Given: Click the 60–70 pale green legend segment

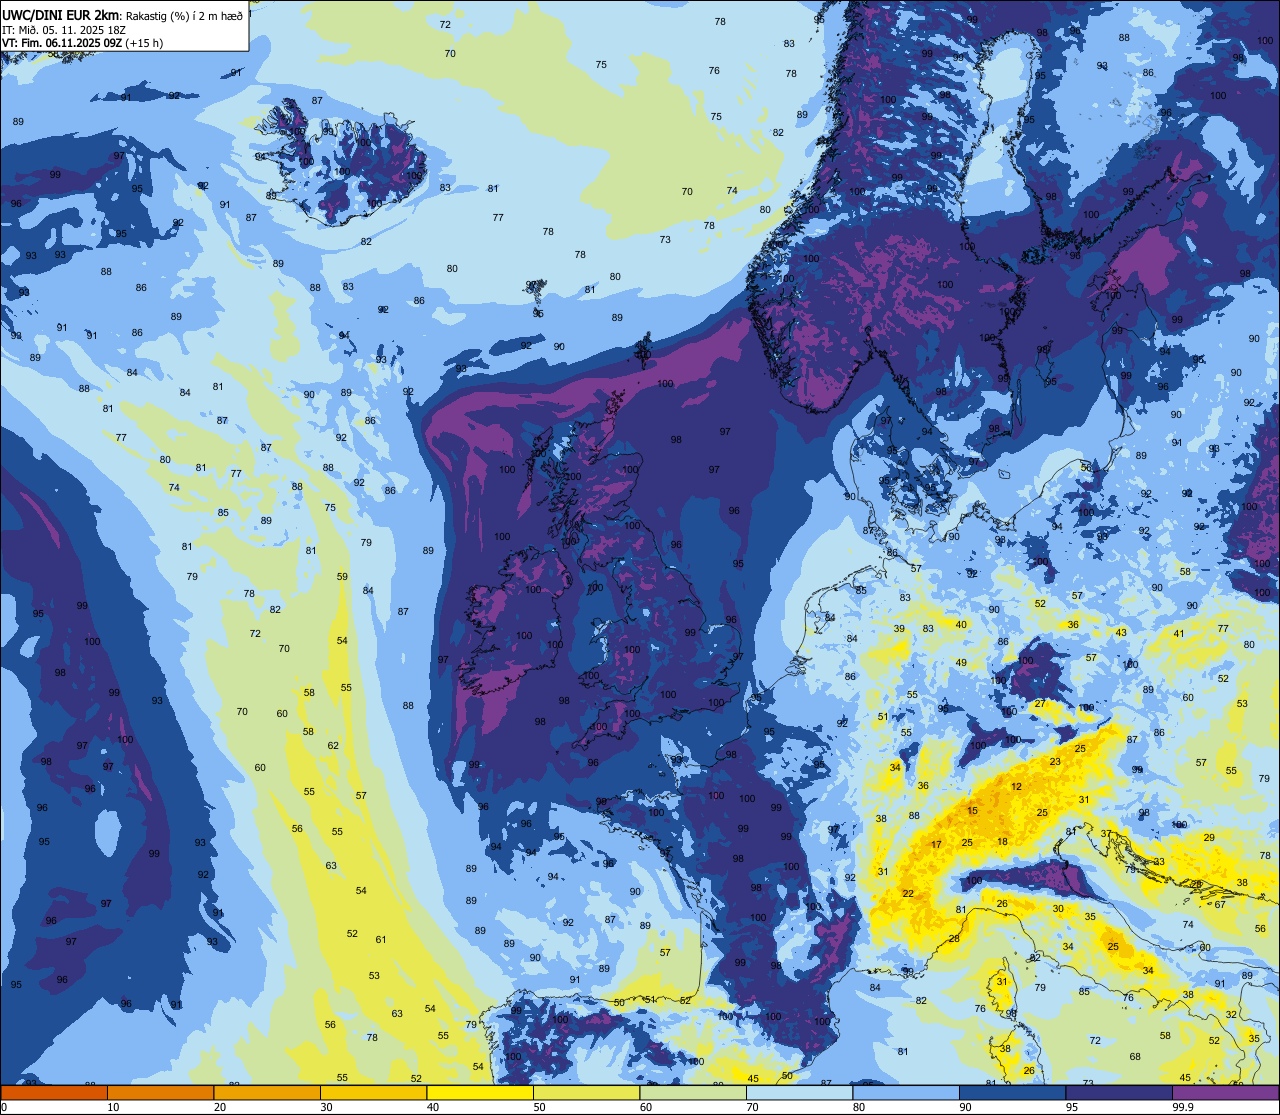Looking at the screenshot, I should [x=693, y=1092].
